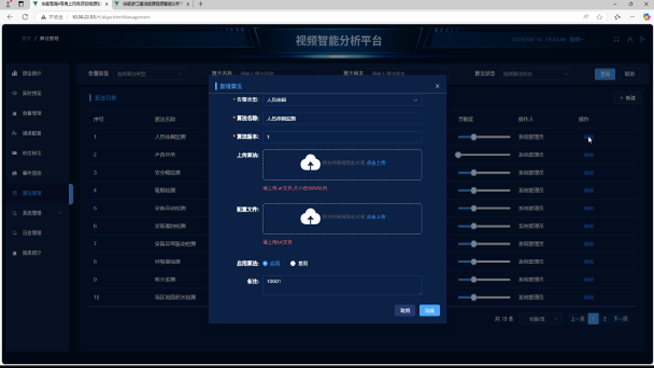Click the 综合统计 bar chart sidebar icon
Viewport: 654px width, 368px height.
tap(15, 73)
